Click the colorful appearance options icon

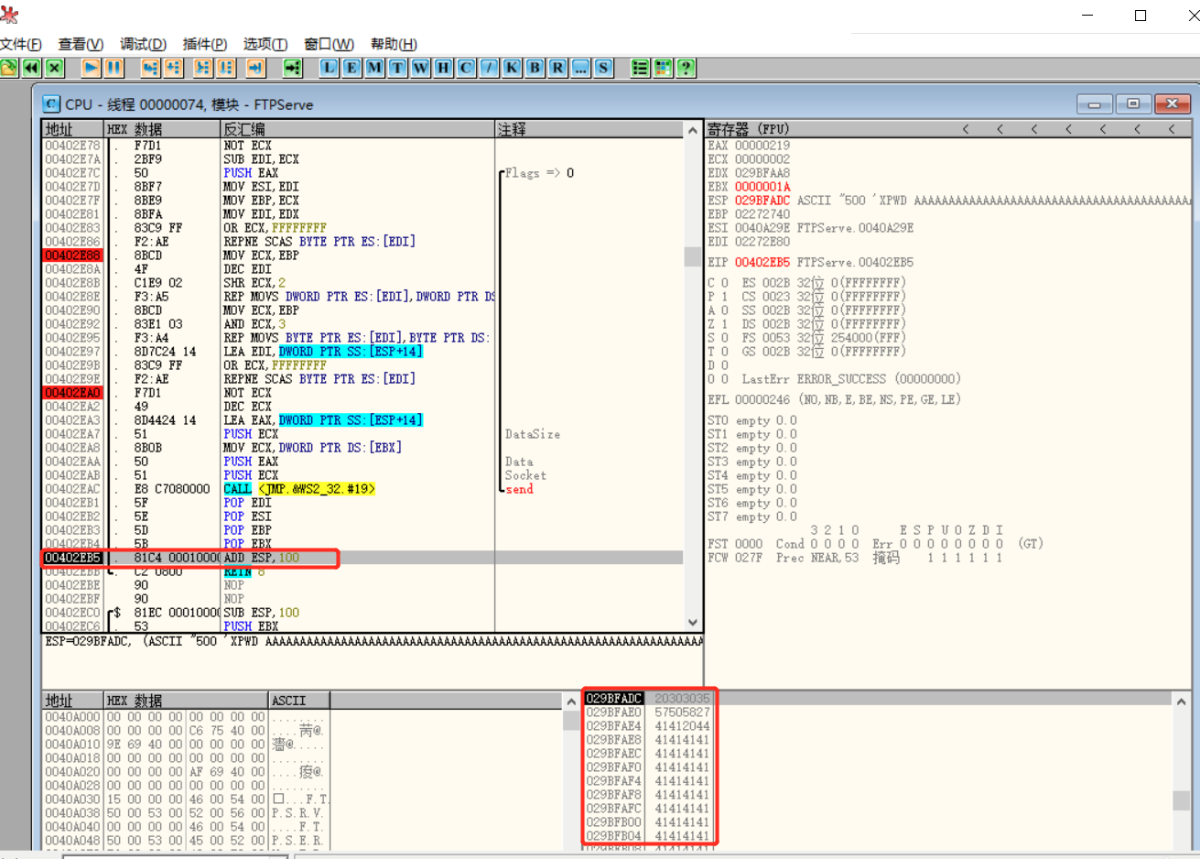click(x=662, y=68)
